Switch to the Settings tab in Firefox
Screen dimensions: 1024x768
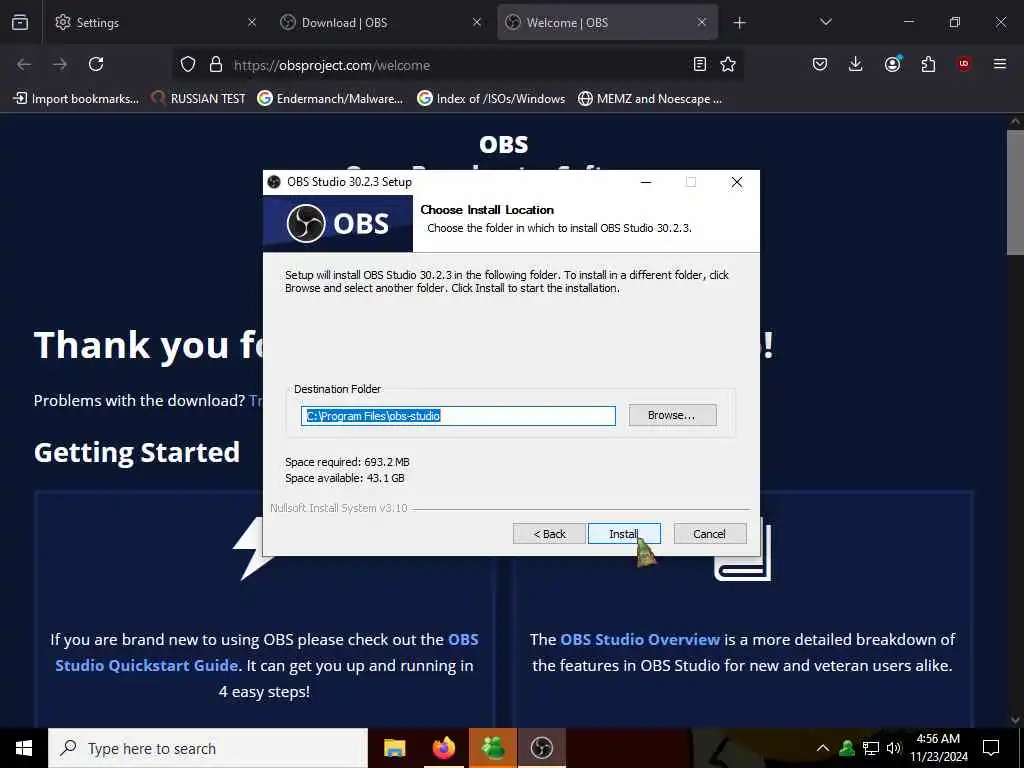click(x=155, y=22)
